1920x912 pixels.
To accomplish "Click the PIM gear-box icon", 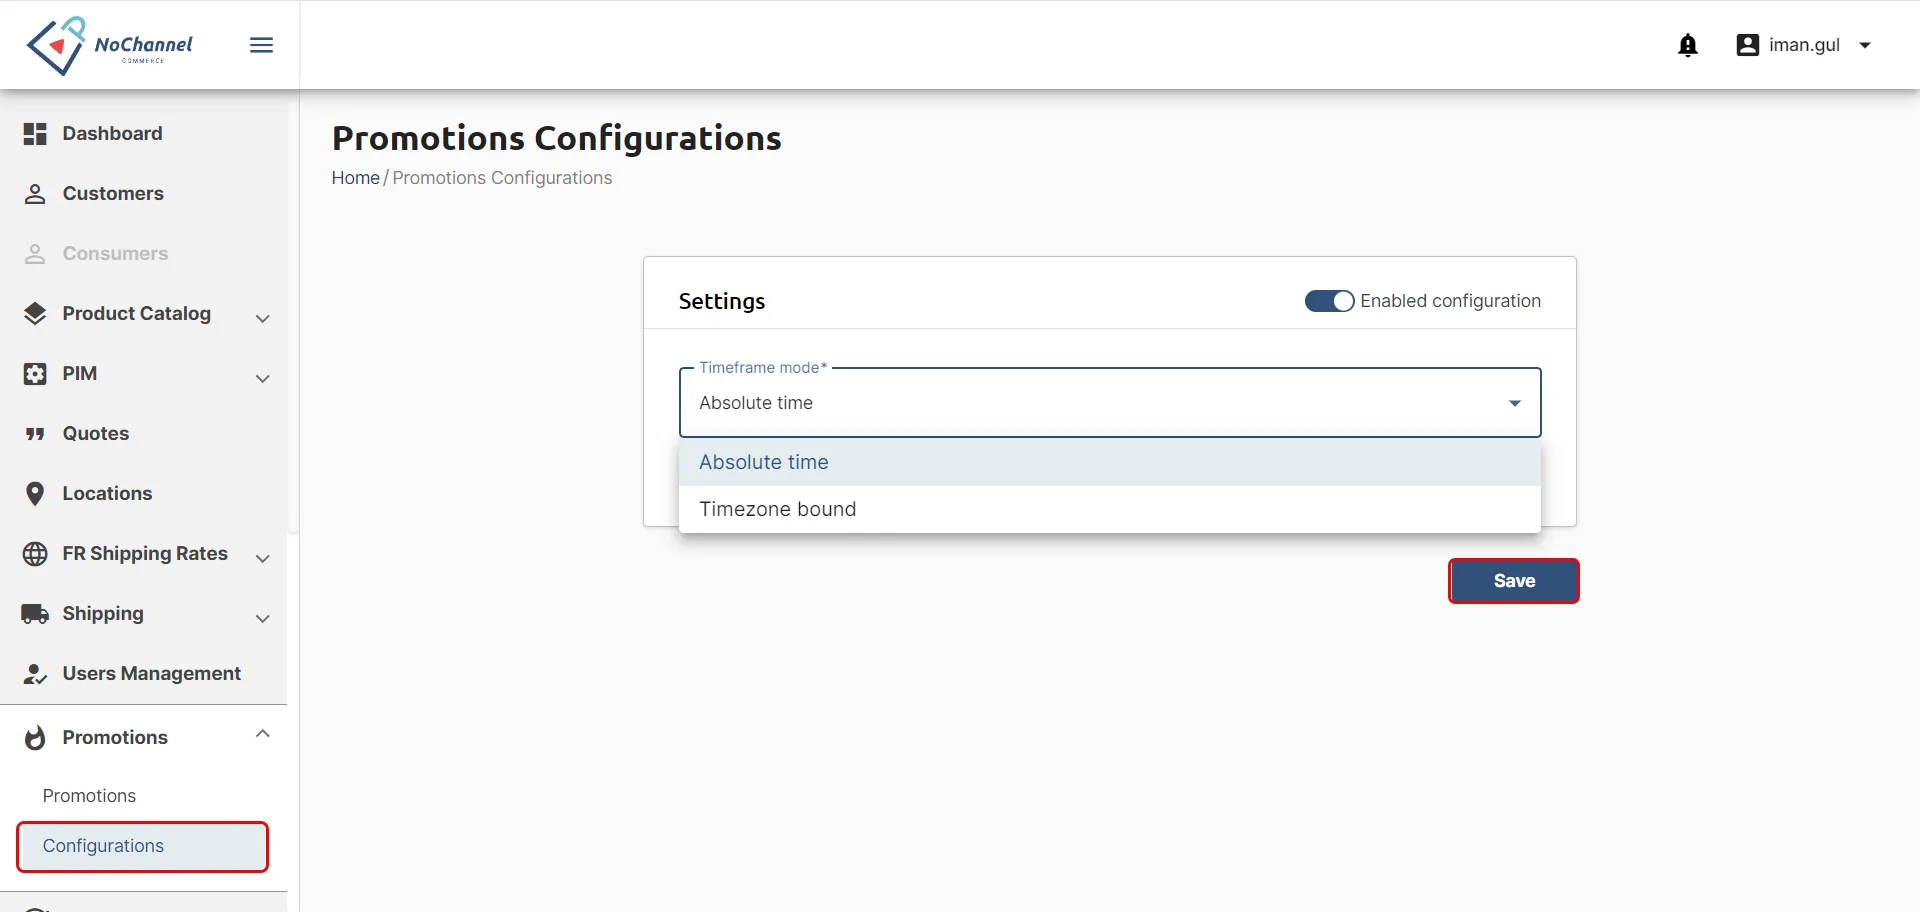I will (35, 374).
